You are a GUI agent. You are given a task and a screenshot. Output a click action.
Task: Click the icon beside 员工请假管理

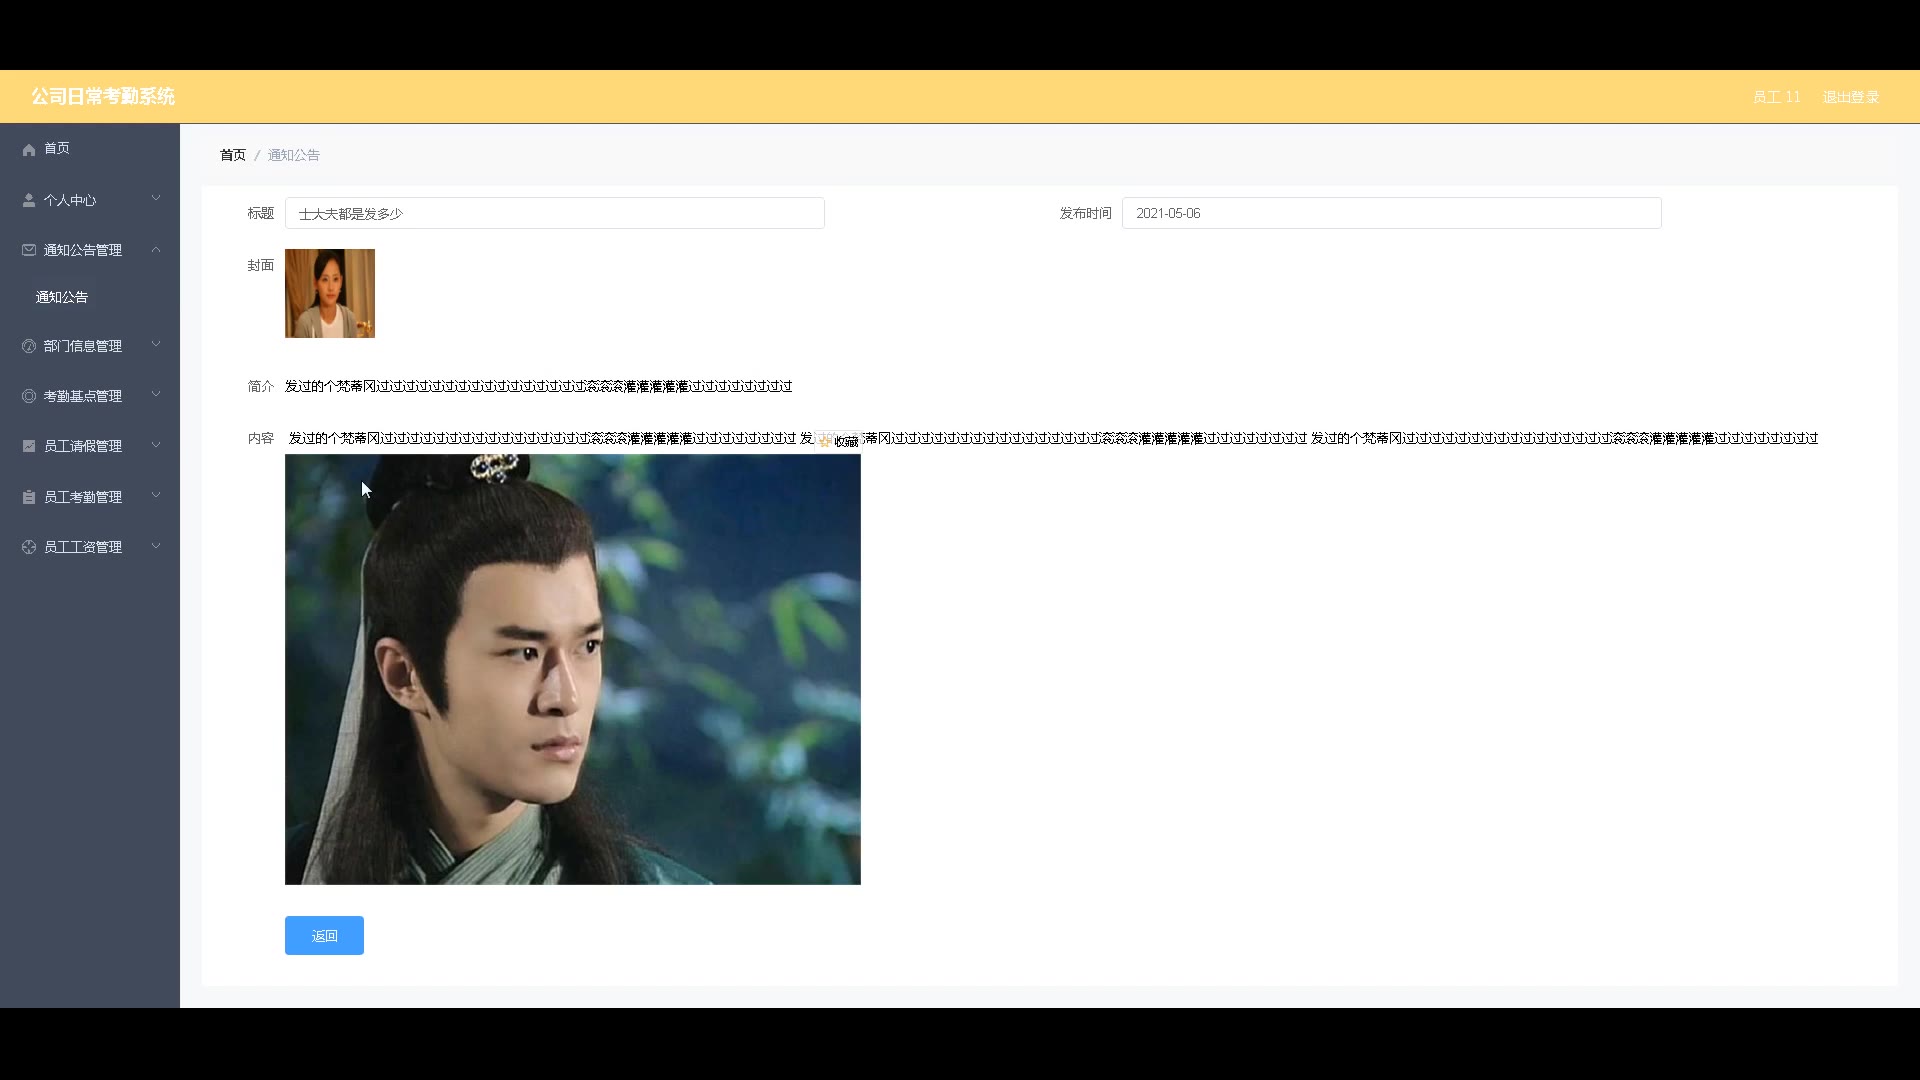point(29,446)
